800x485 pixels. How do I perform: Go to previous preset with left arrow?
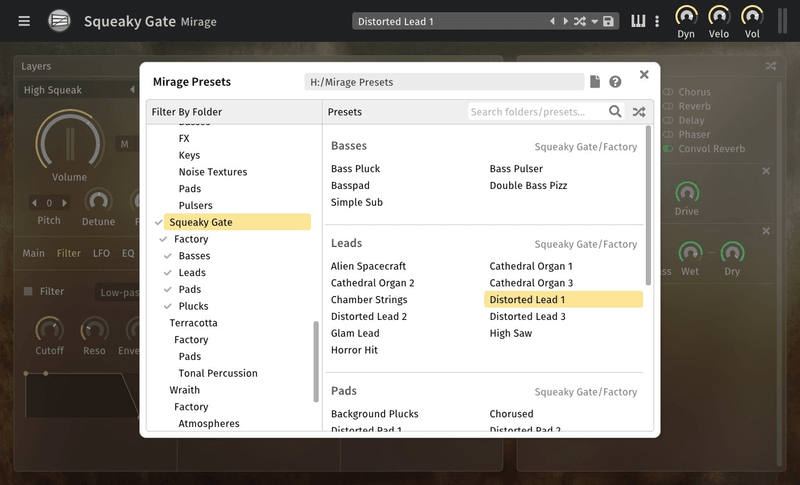[552, 21]
